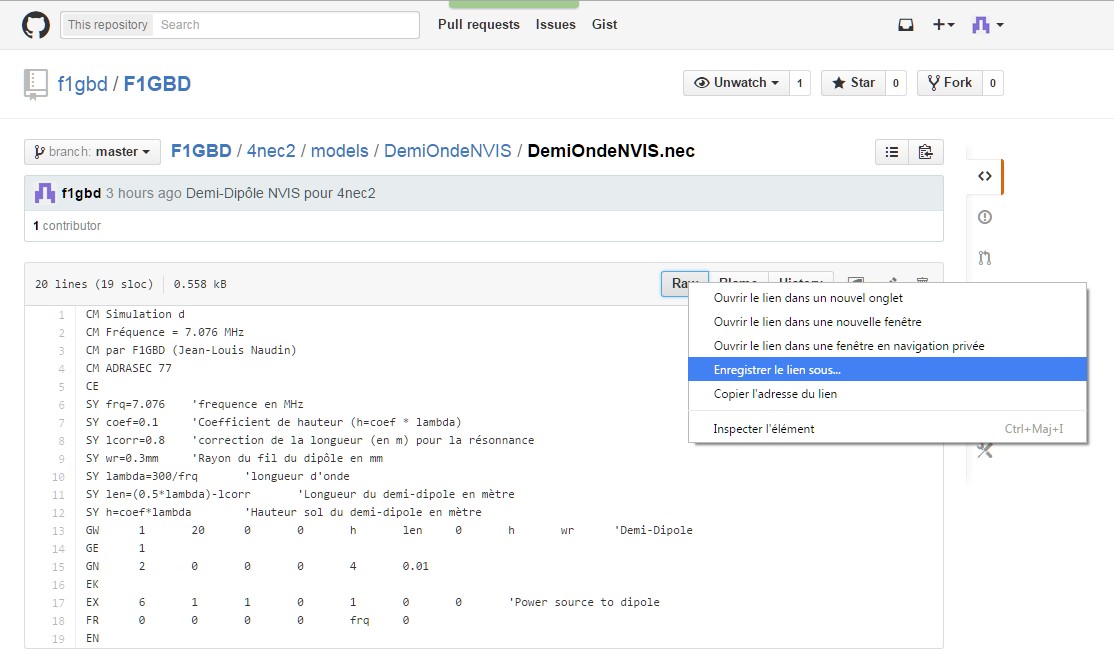The height and width of the screenshot is (672, 1114).
Task: Star the repository
Action: pos(853,83)
